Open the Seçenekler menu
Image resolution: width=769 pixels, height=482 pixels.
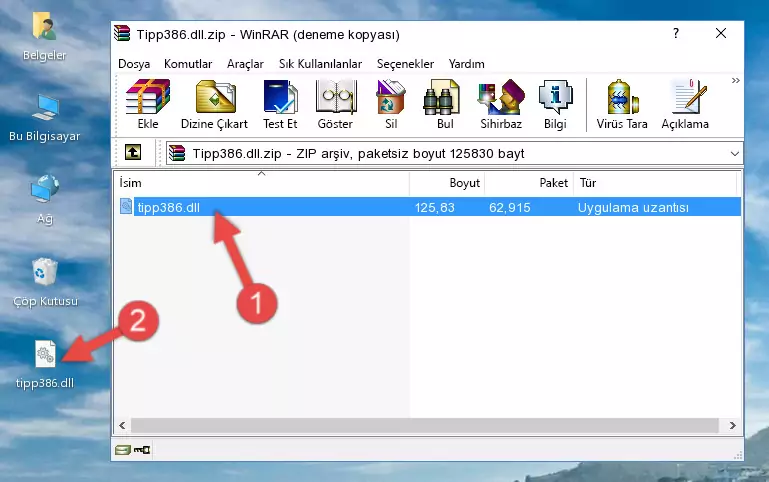pos(405,64)
